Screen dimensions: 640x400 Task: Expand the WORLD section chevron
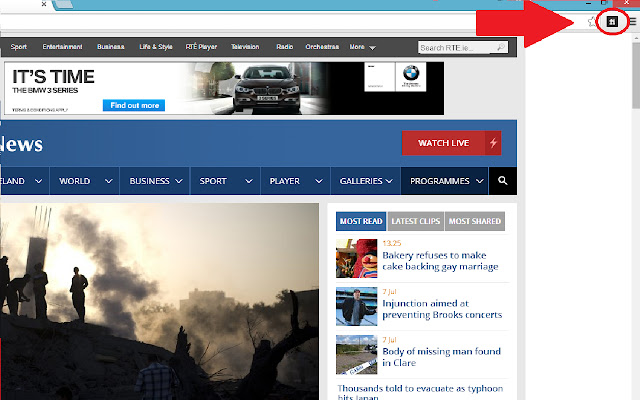coord(109,181)
